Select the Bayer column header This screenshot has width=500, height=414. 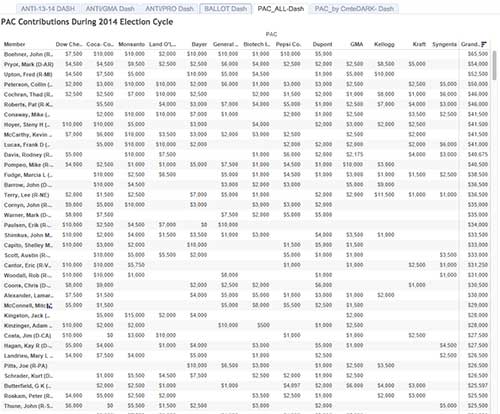pyautogui.click(x=199, y=44)
